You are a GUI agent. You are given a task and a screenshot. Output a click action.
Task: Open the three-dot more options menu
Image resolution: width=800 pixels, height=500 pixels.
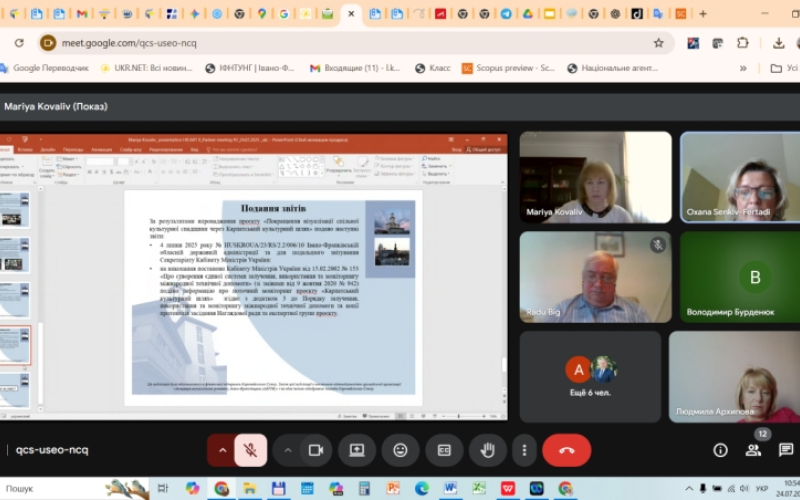click(x=524, y=450)
